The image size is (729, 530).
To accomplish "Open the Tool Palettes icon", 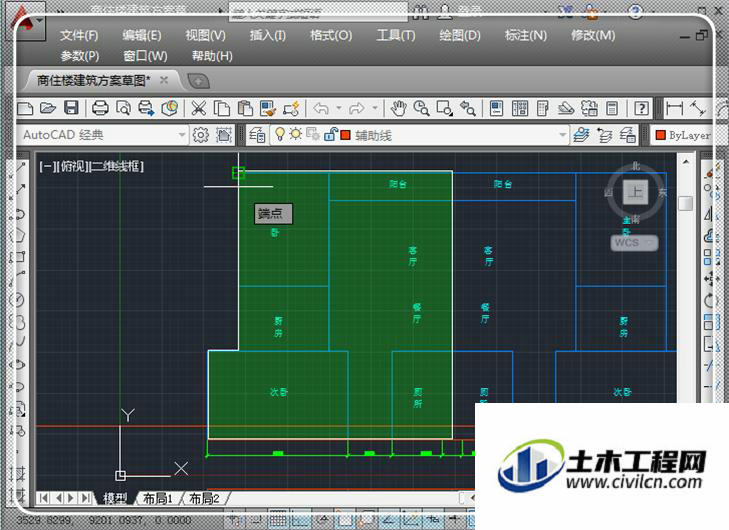I will click(543, 109).
